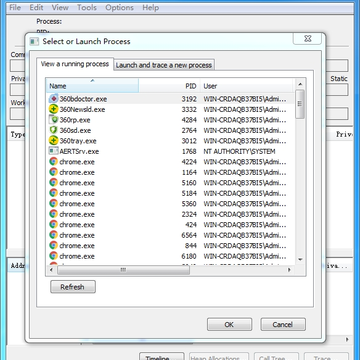360x360 pixels.
Task: Select chrome.exe name with PID 4224
Action: pyautogui.click(x=77, y=162)
